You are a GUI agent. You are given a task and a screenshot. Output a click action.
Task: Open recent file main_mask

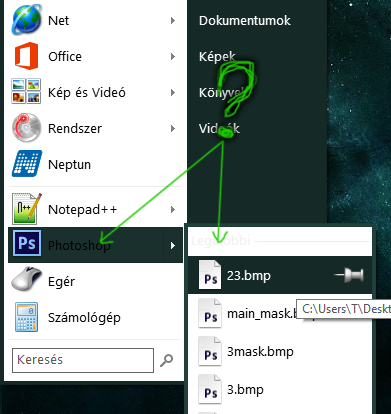tap(280, 313)
